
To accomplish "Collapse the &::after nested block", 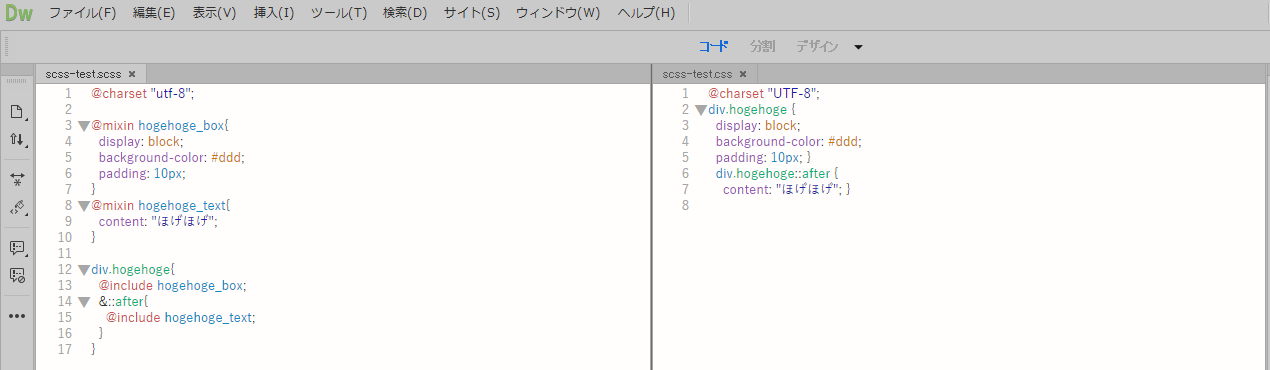I will click(84, 301).
